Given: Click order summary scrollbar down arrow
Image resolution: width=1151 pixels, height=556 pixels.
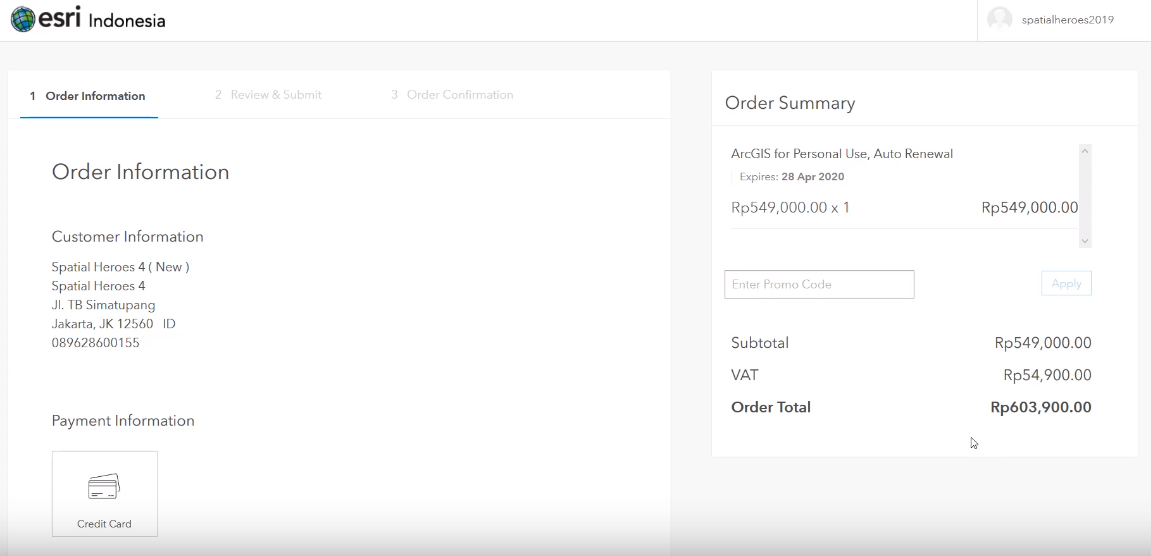Looking at the screenshot, I should 1085,241.
